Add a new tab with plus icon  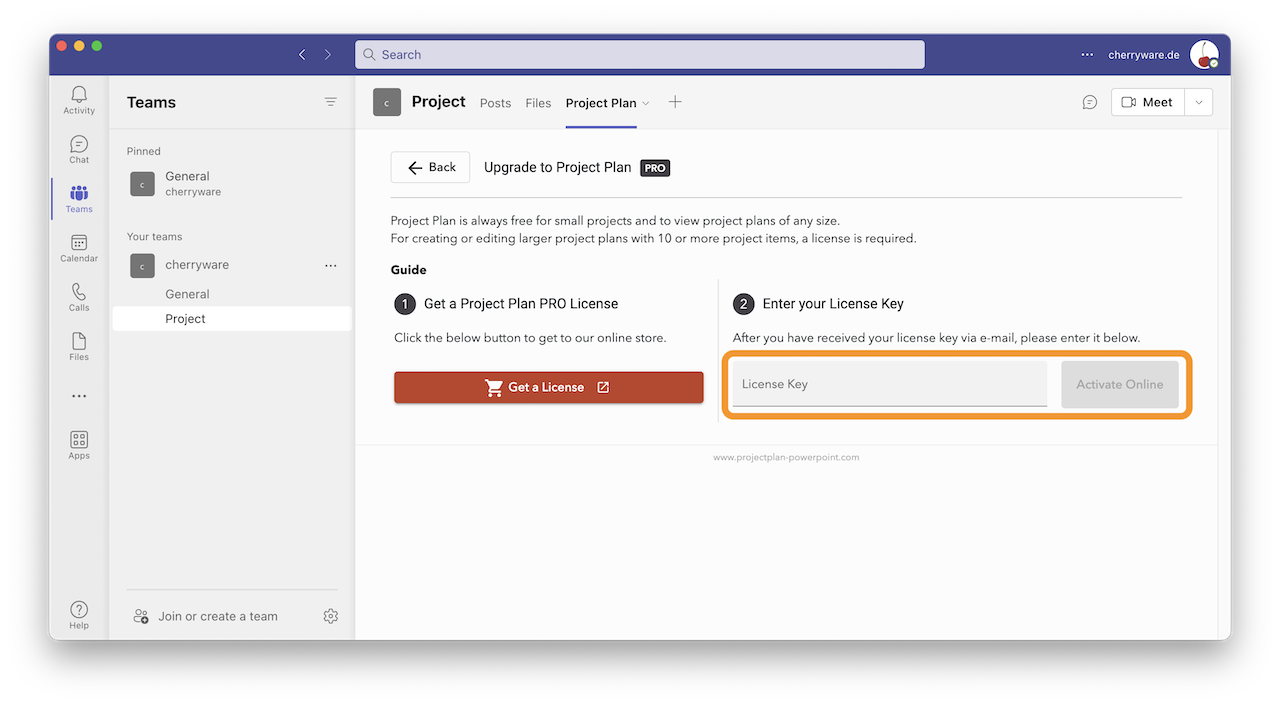tap(675, 102)
